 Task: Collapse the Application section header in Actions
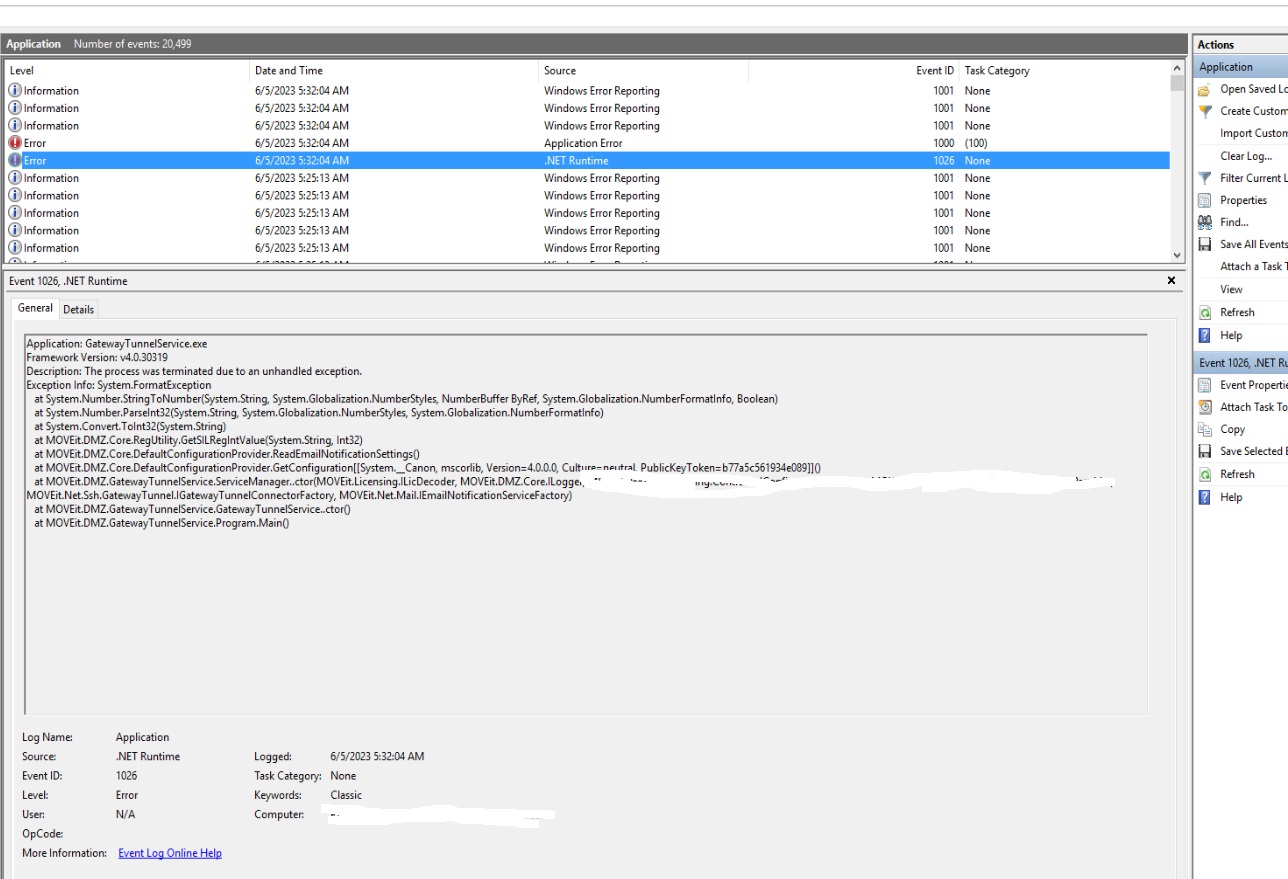click(x=1241, y=67)
